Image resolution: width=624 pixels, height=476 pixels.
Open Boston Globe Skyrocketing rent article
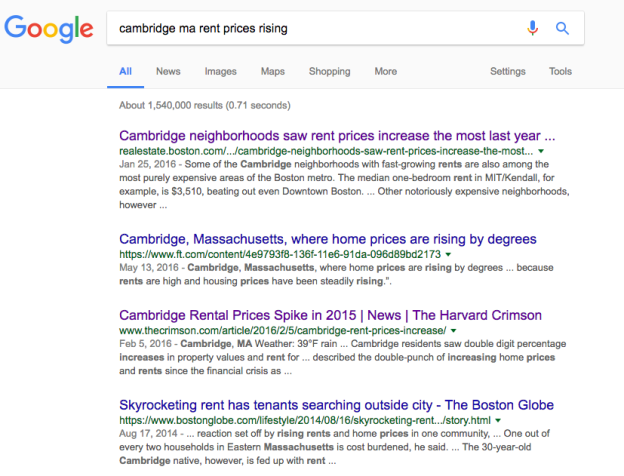coord(336,405)
